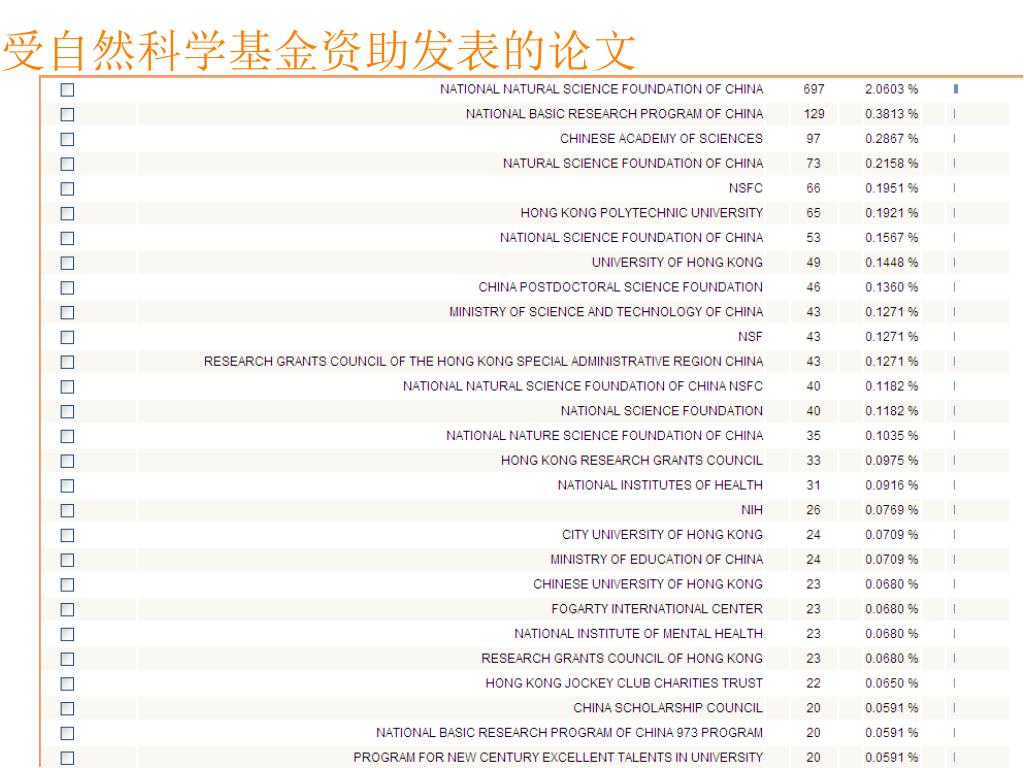Viewport: 1024px width, 768px height.
Task: Click the CHINA SCHOLARSHIP COUNCIL label
Action: (667, 708)
